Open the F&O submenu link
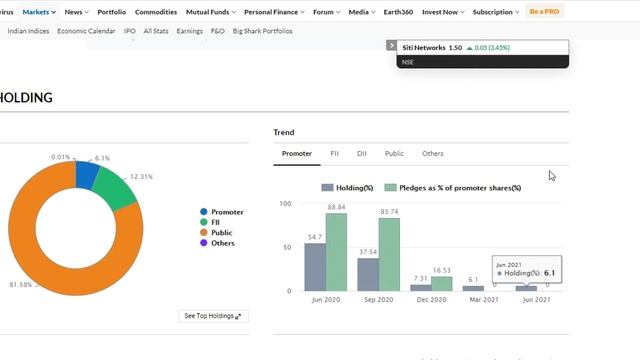The width and height of the screenshot is (640, 360). tap(218, 31)
